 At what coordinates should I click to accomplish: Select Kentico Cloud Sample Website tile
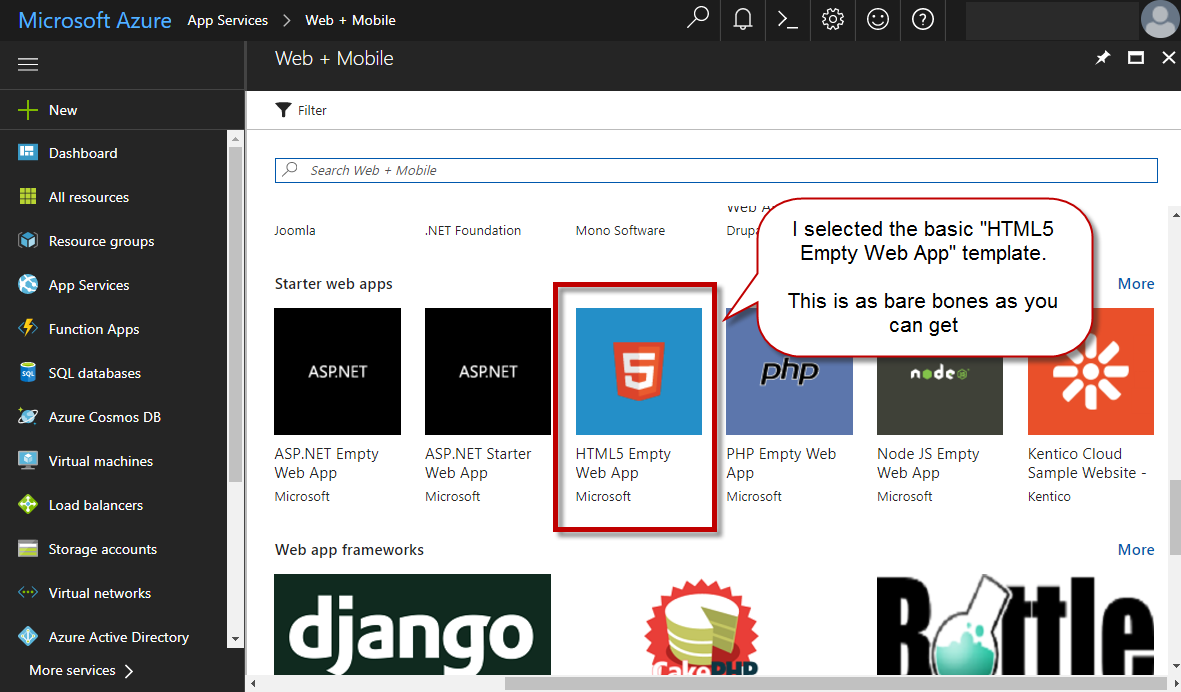[1091, 405]
